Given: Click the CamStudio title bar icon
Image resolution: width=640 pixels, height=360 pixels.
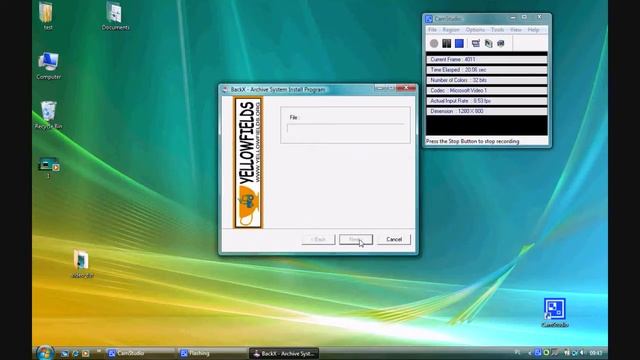Looking at the screenshot, I should (x=429, y=19).
